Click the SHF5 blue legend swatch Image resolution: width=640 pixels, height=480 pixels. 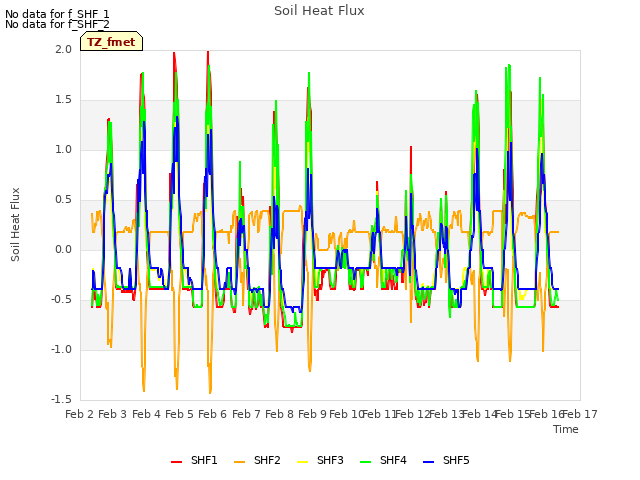[x=429, y=461]
